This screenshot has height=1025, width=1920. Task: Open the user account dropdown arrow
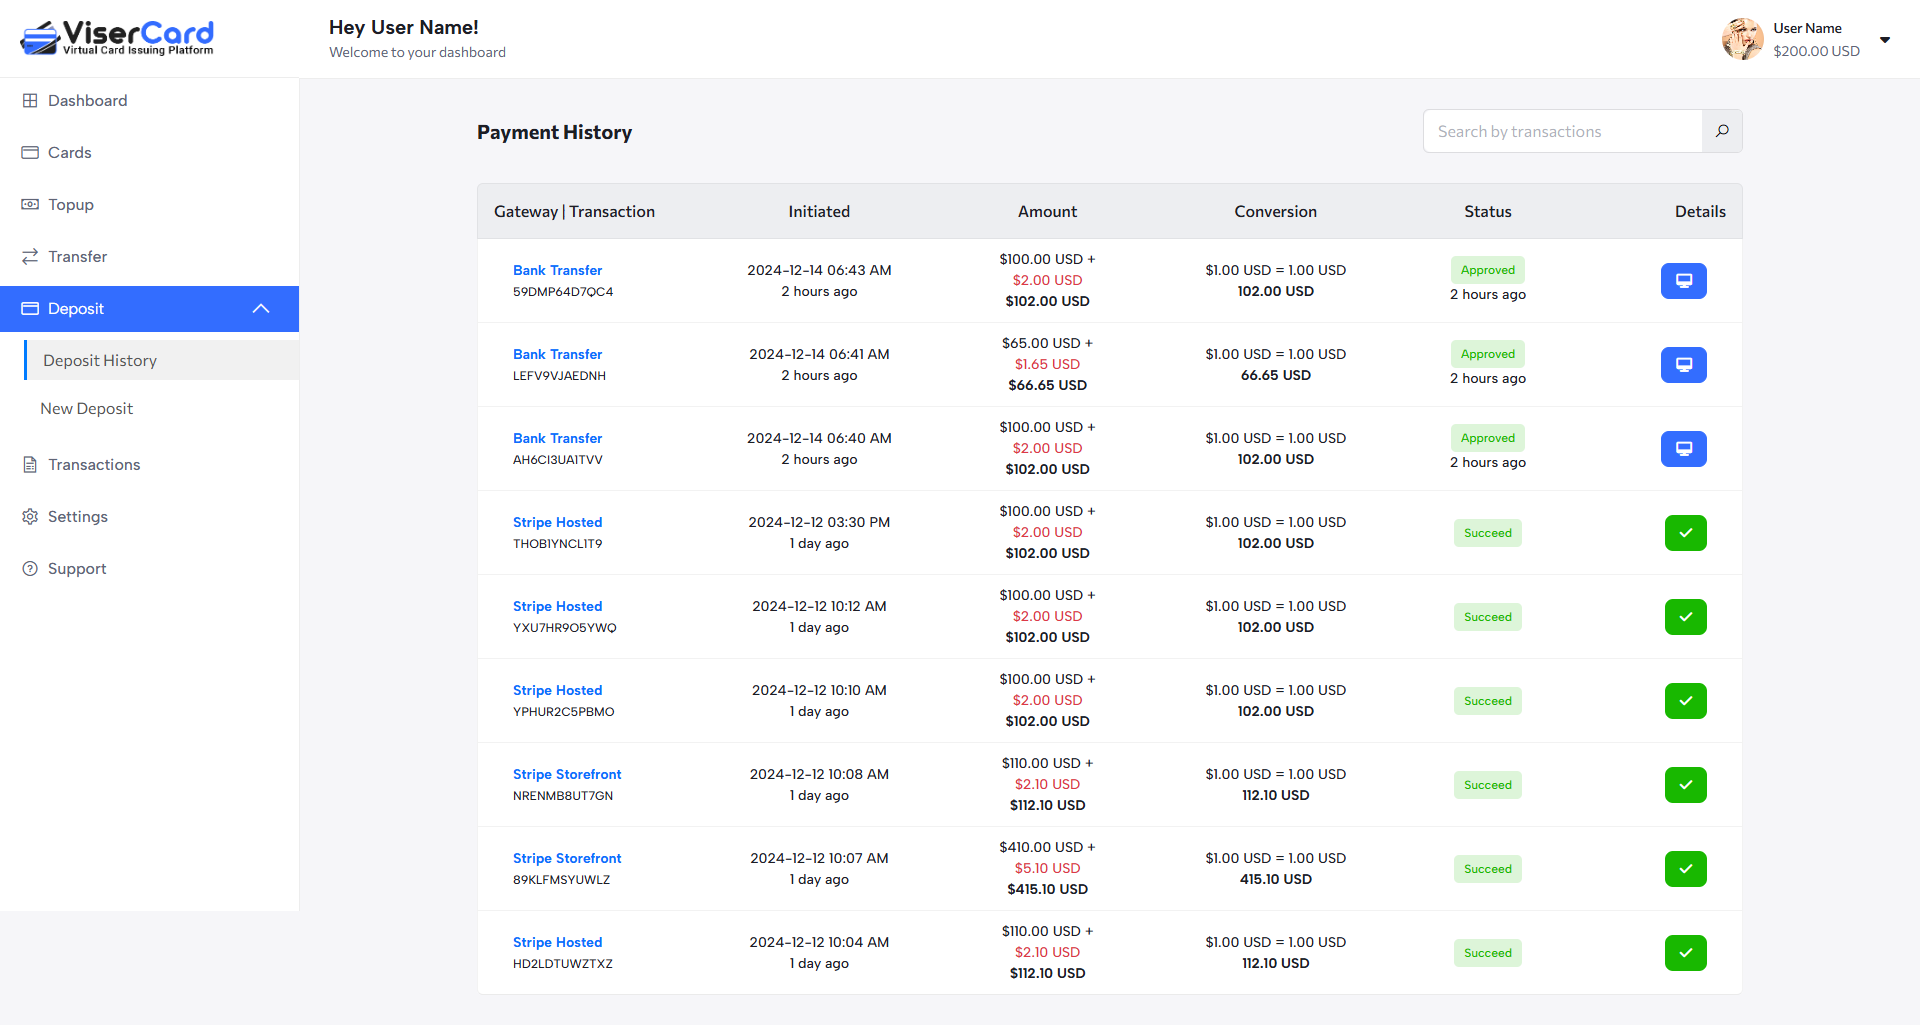point(1885,40)
